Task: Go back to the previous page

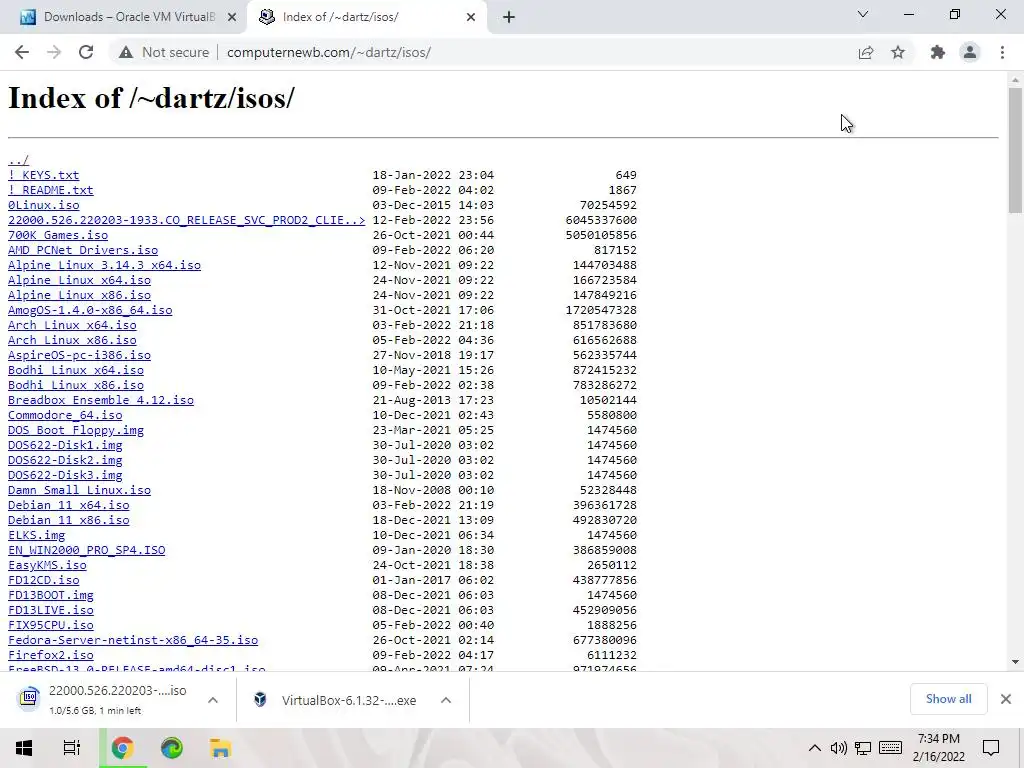Action: coord(22,52)
